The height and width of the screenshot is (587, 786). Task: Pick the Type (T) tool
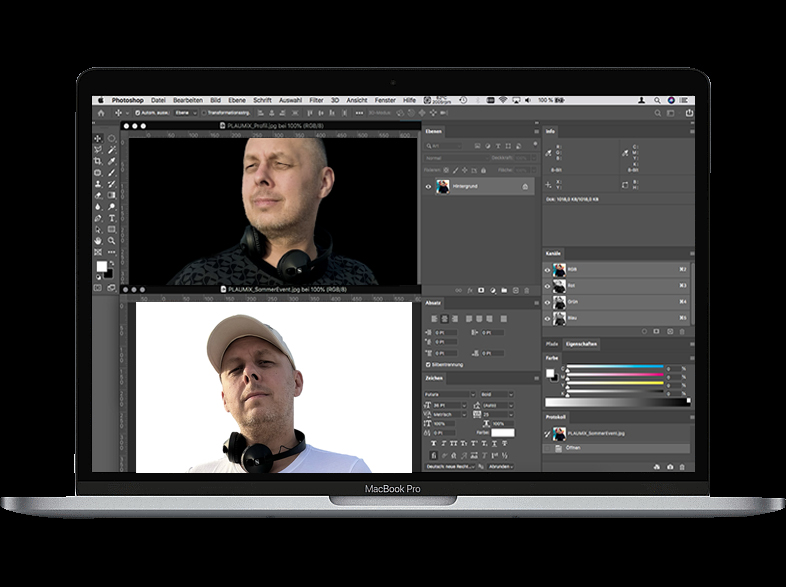[111, 217]
